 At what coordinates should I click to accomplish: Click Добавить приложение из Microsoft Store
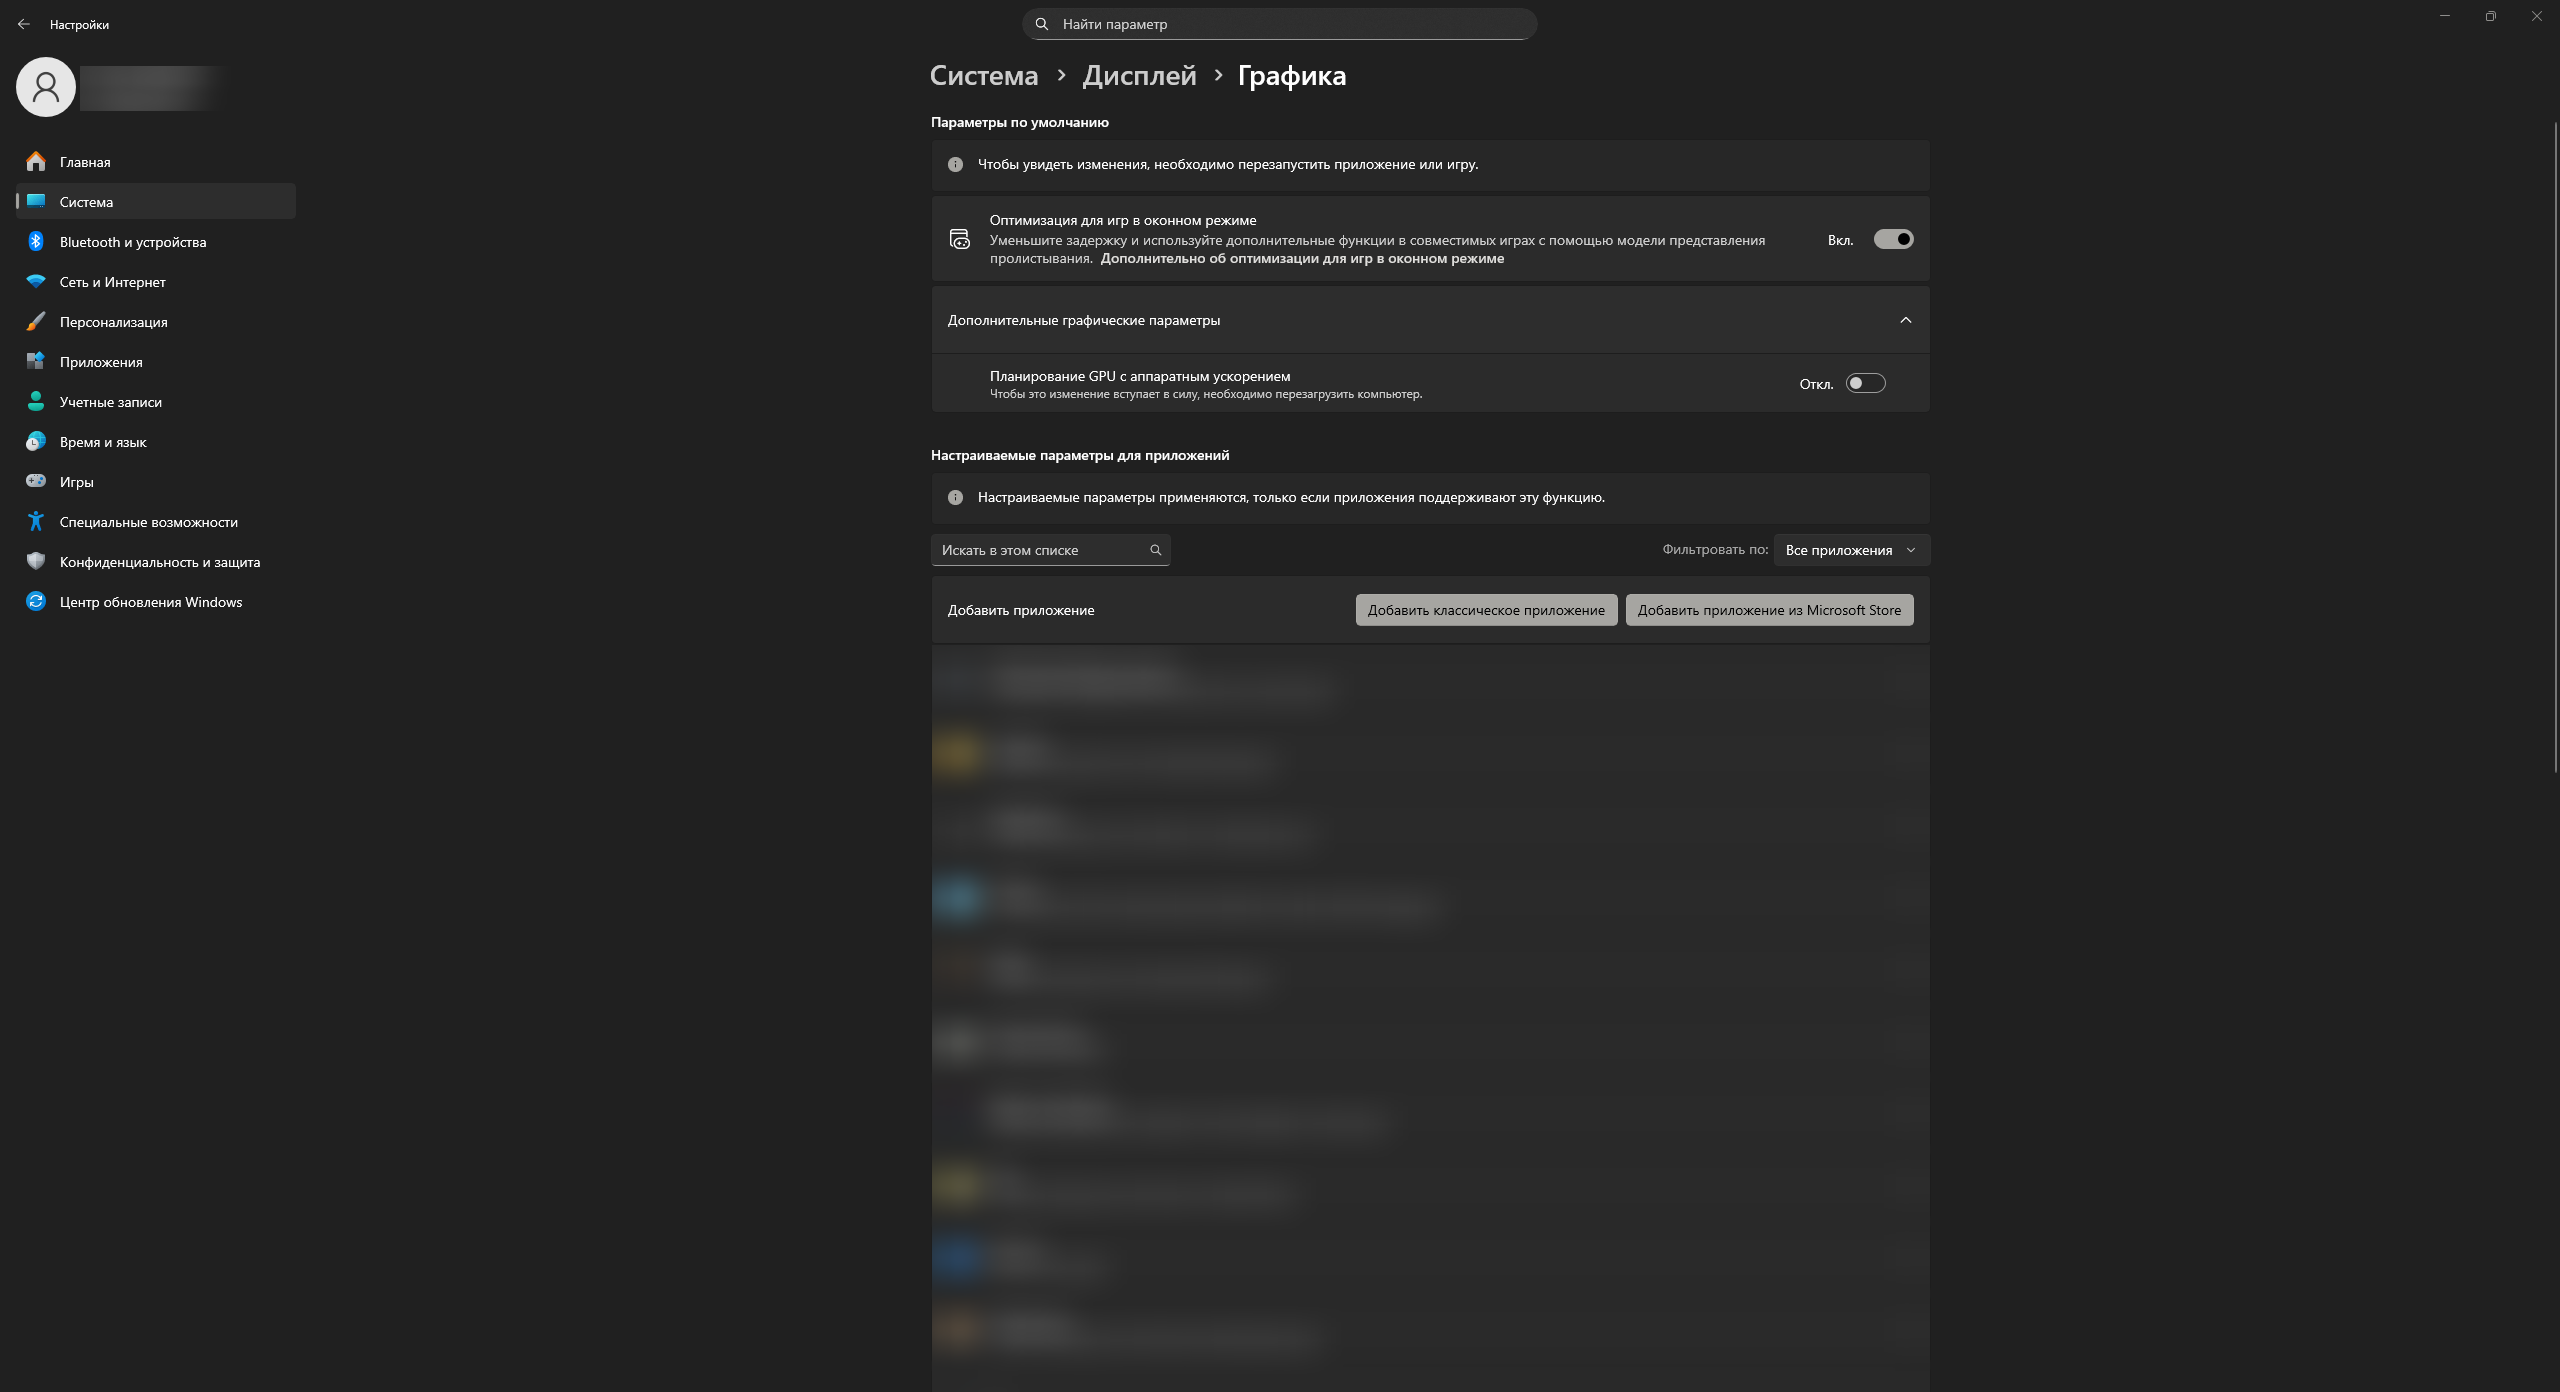coord(1769,610)
